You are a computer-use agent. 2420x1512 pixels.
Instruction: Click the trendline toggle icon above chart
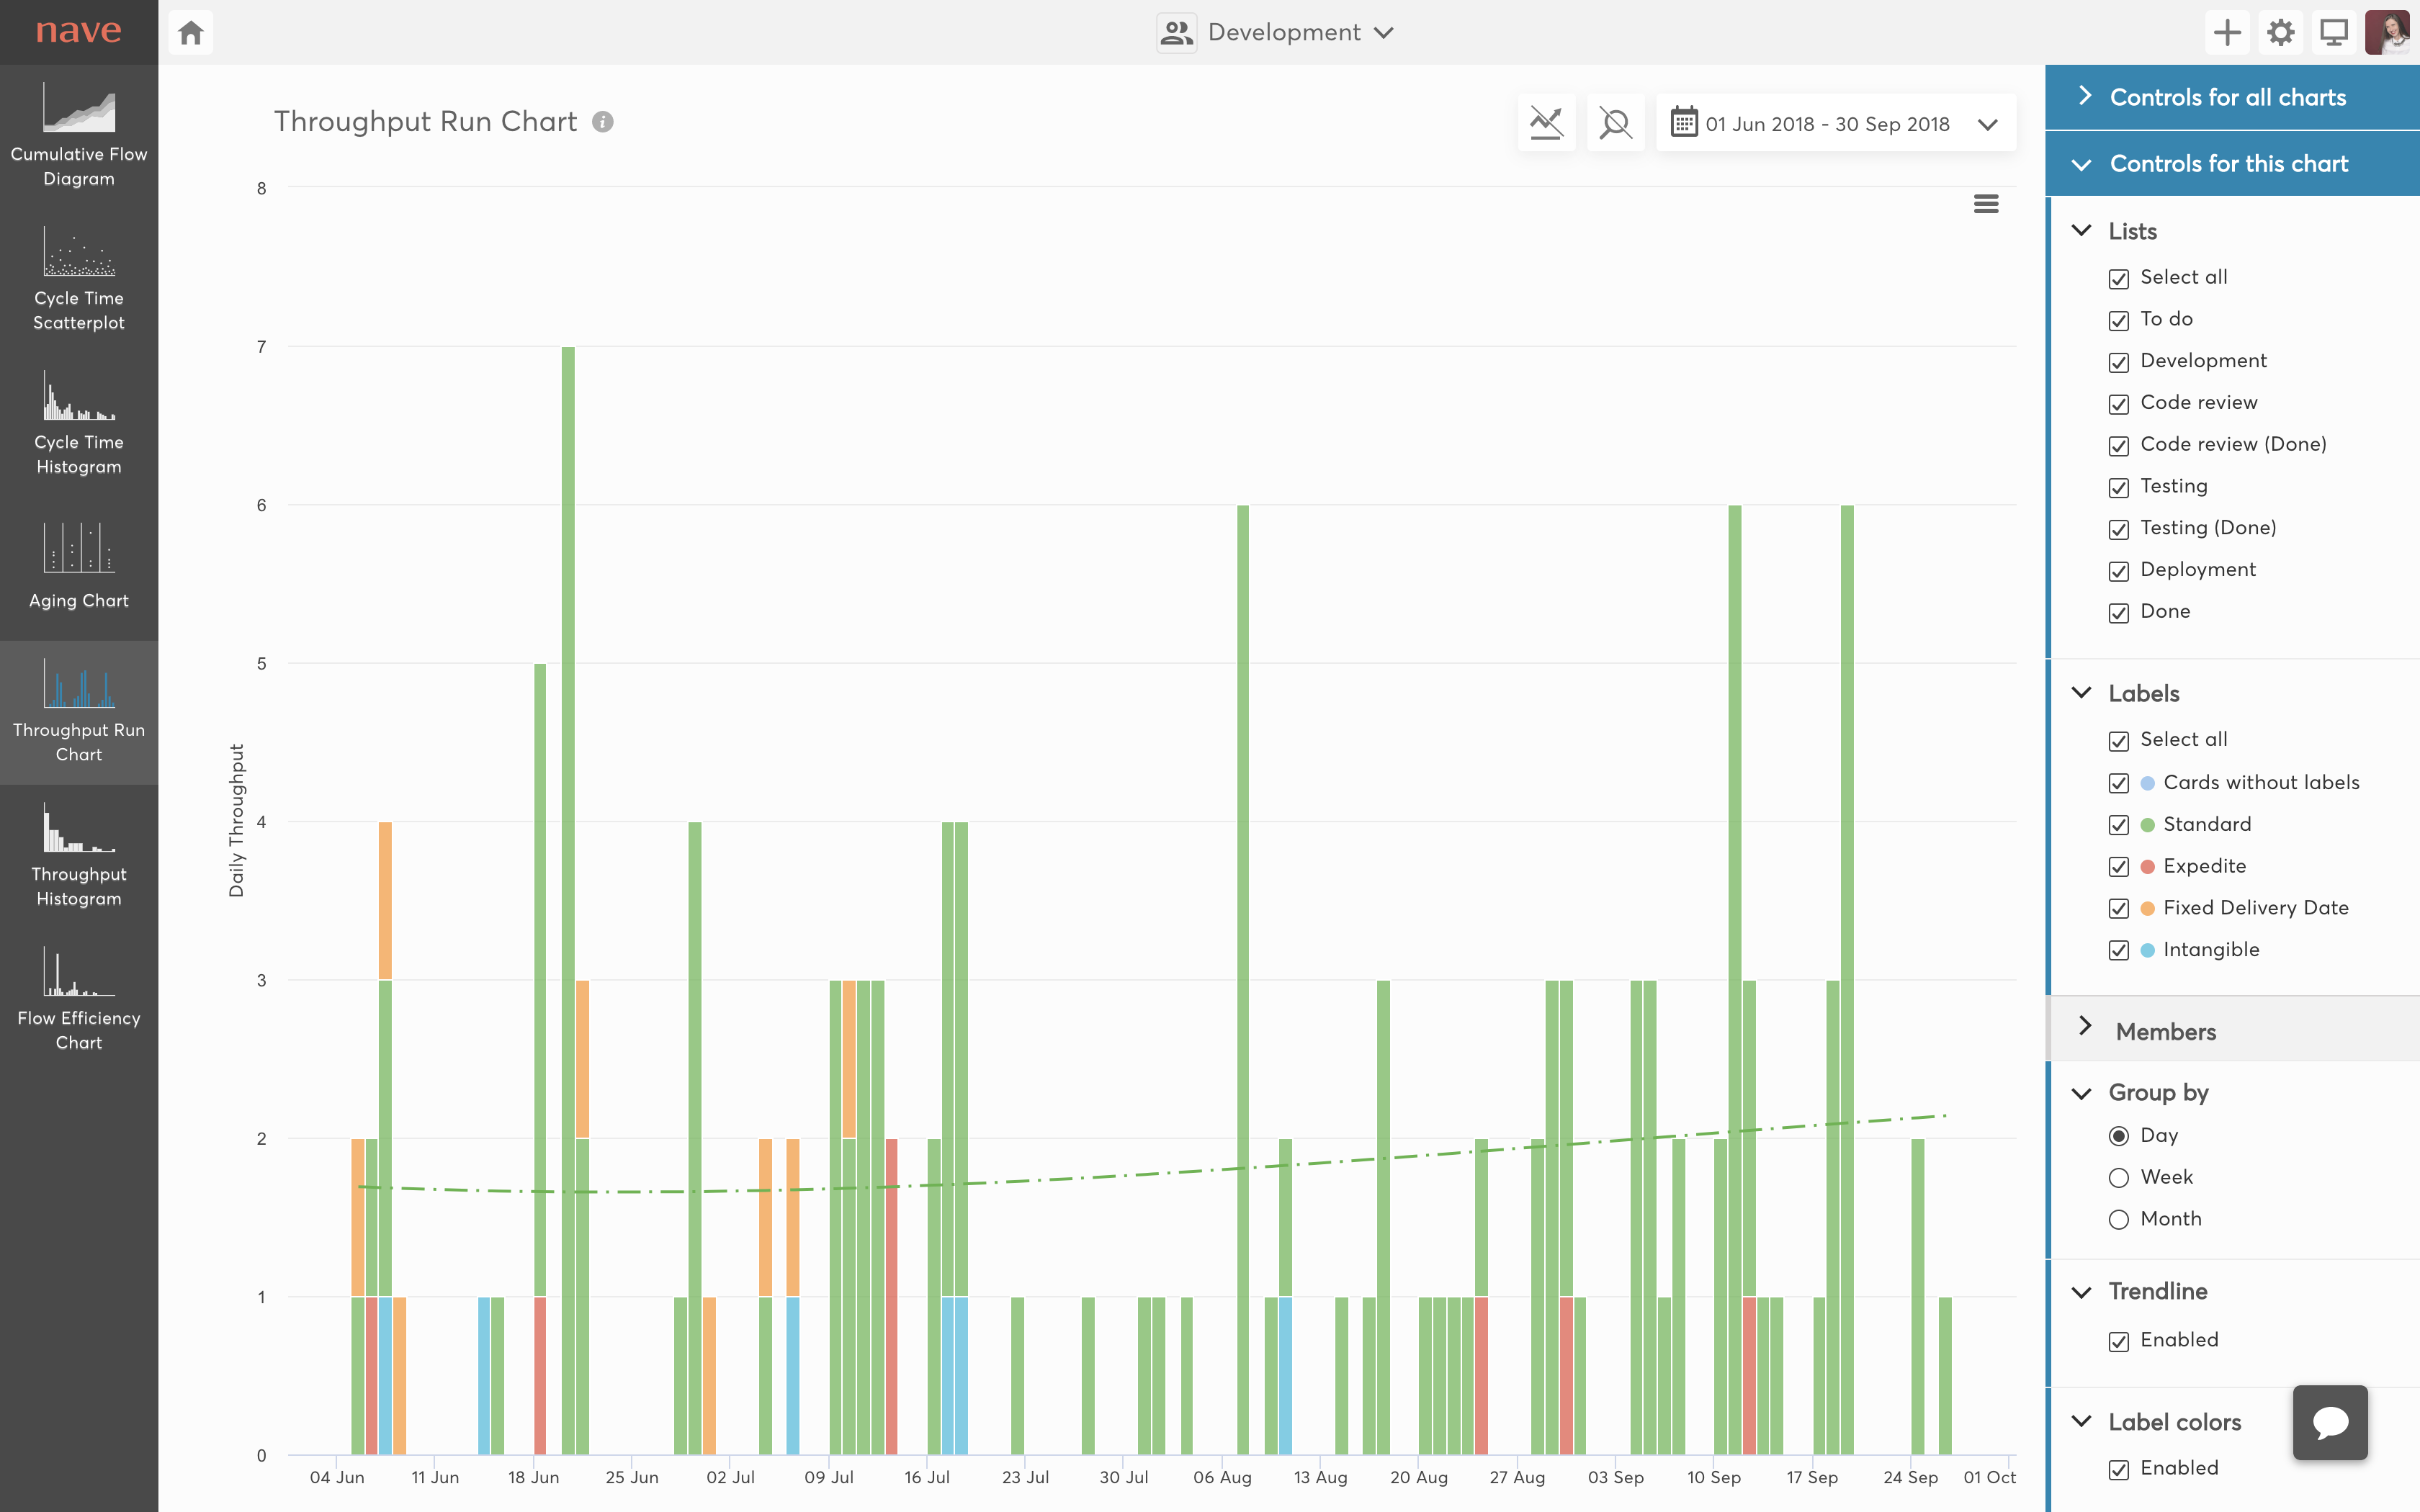click(1546, 123)
